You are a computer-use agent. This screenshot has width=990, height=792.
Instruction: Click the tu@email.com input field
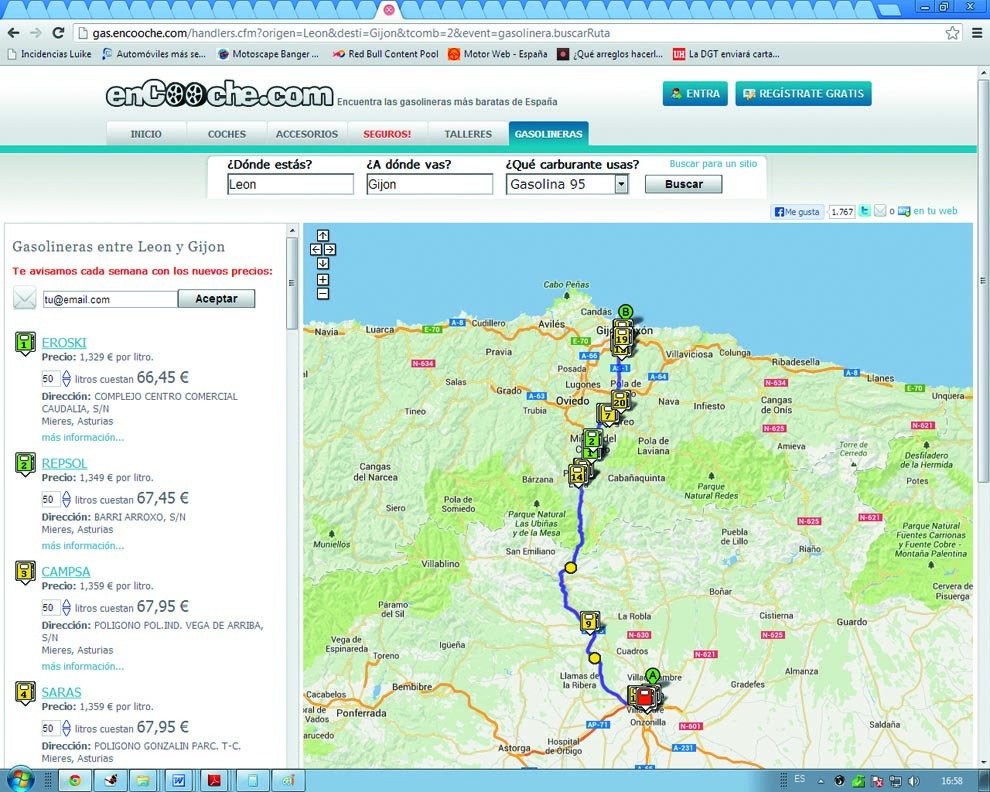(110, 299)
